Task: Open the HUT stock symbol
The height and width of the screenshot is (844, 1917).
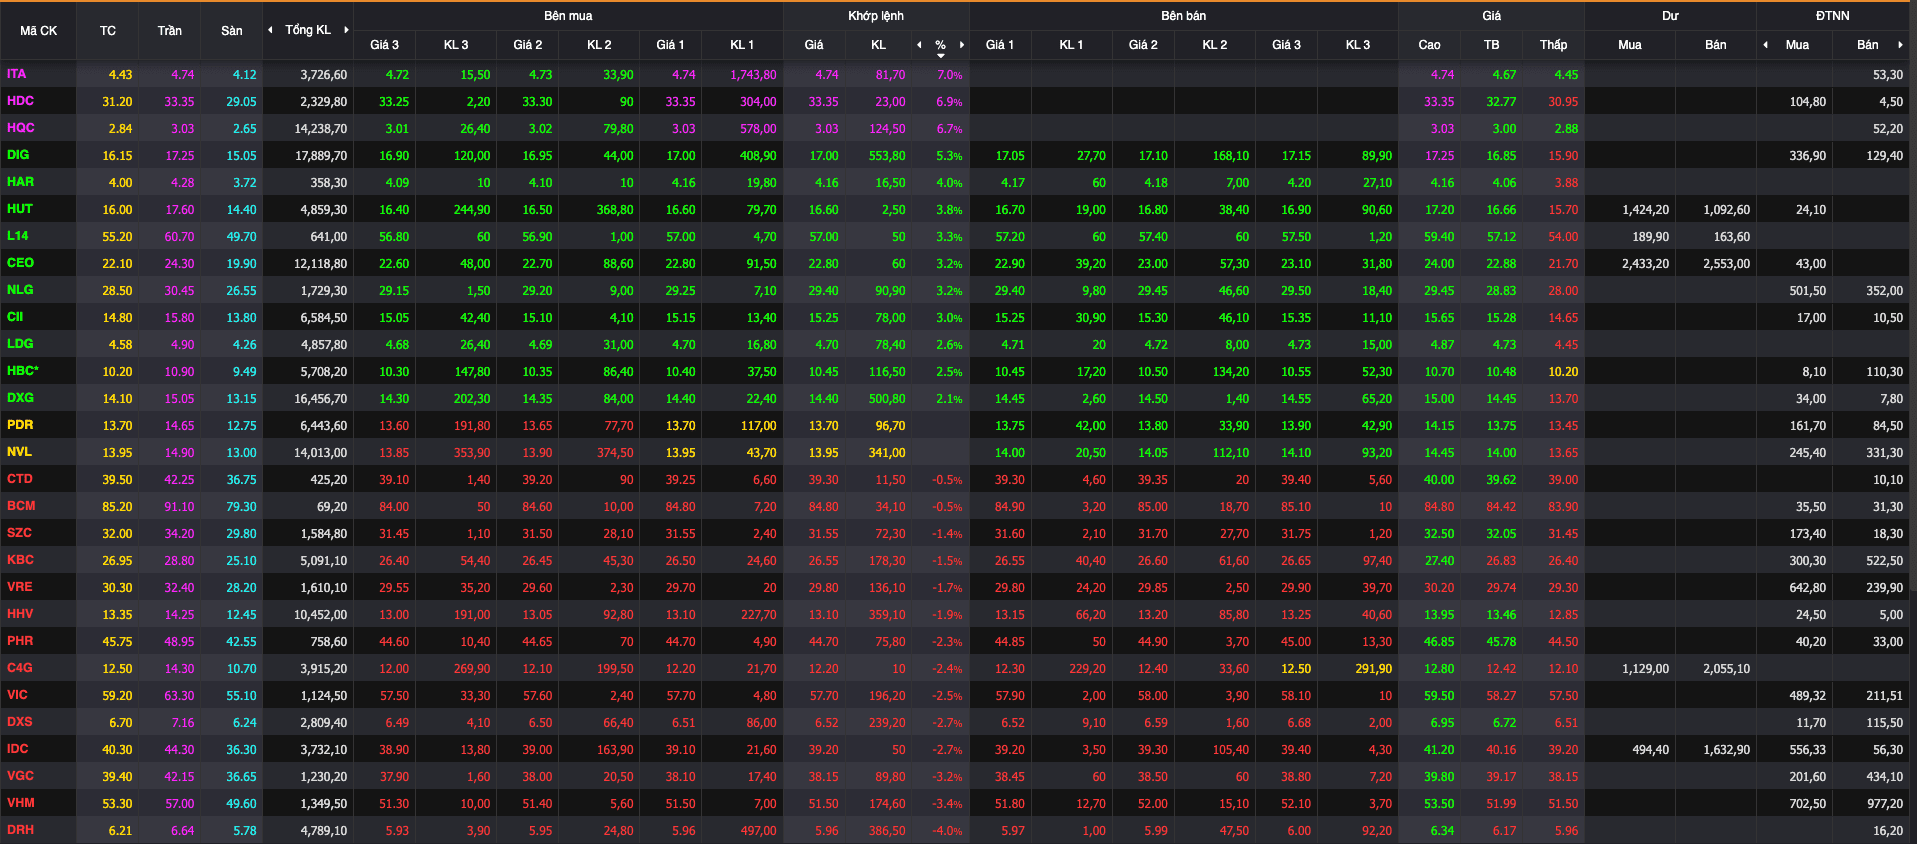Action: (x=20, y=209)
